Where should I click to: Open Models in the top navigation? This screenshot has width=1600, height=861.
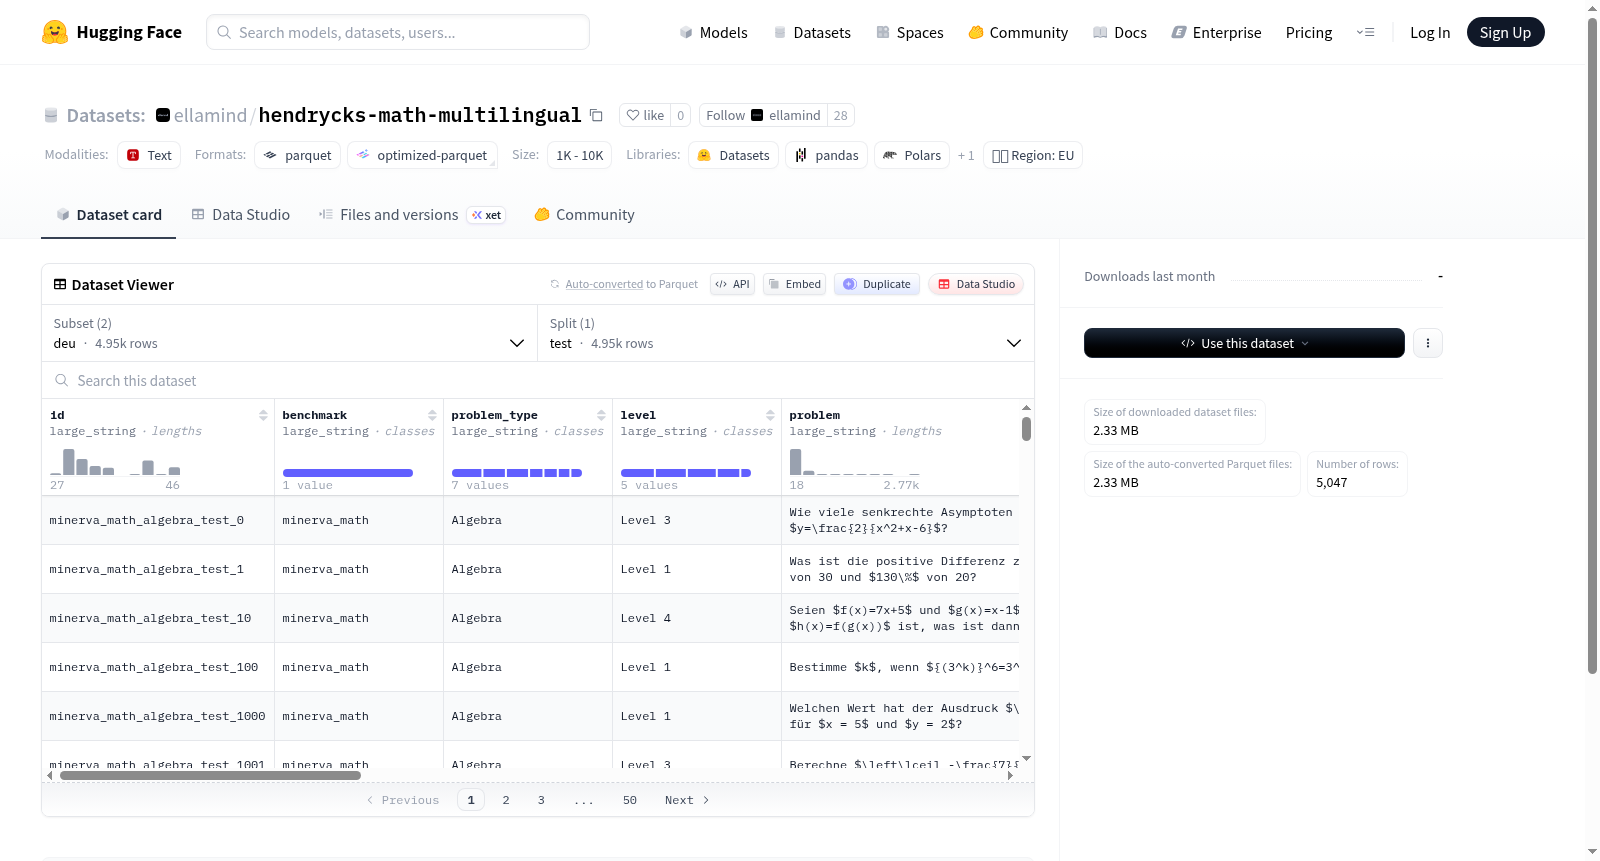[x=713, y=33]
